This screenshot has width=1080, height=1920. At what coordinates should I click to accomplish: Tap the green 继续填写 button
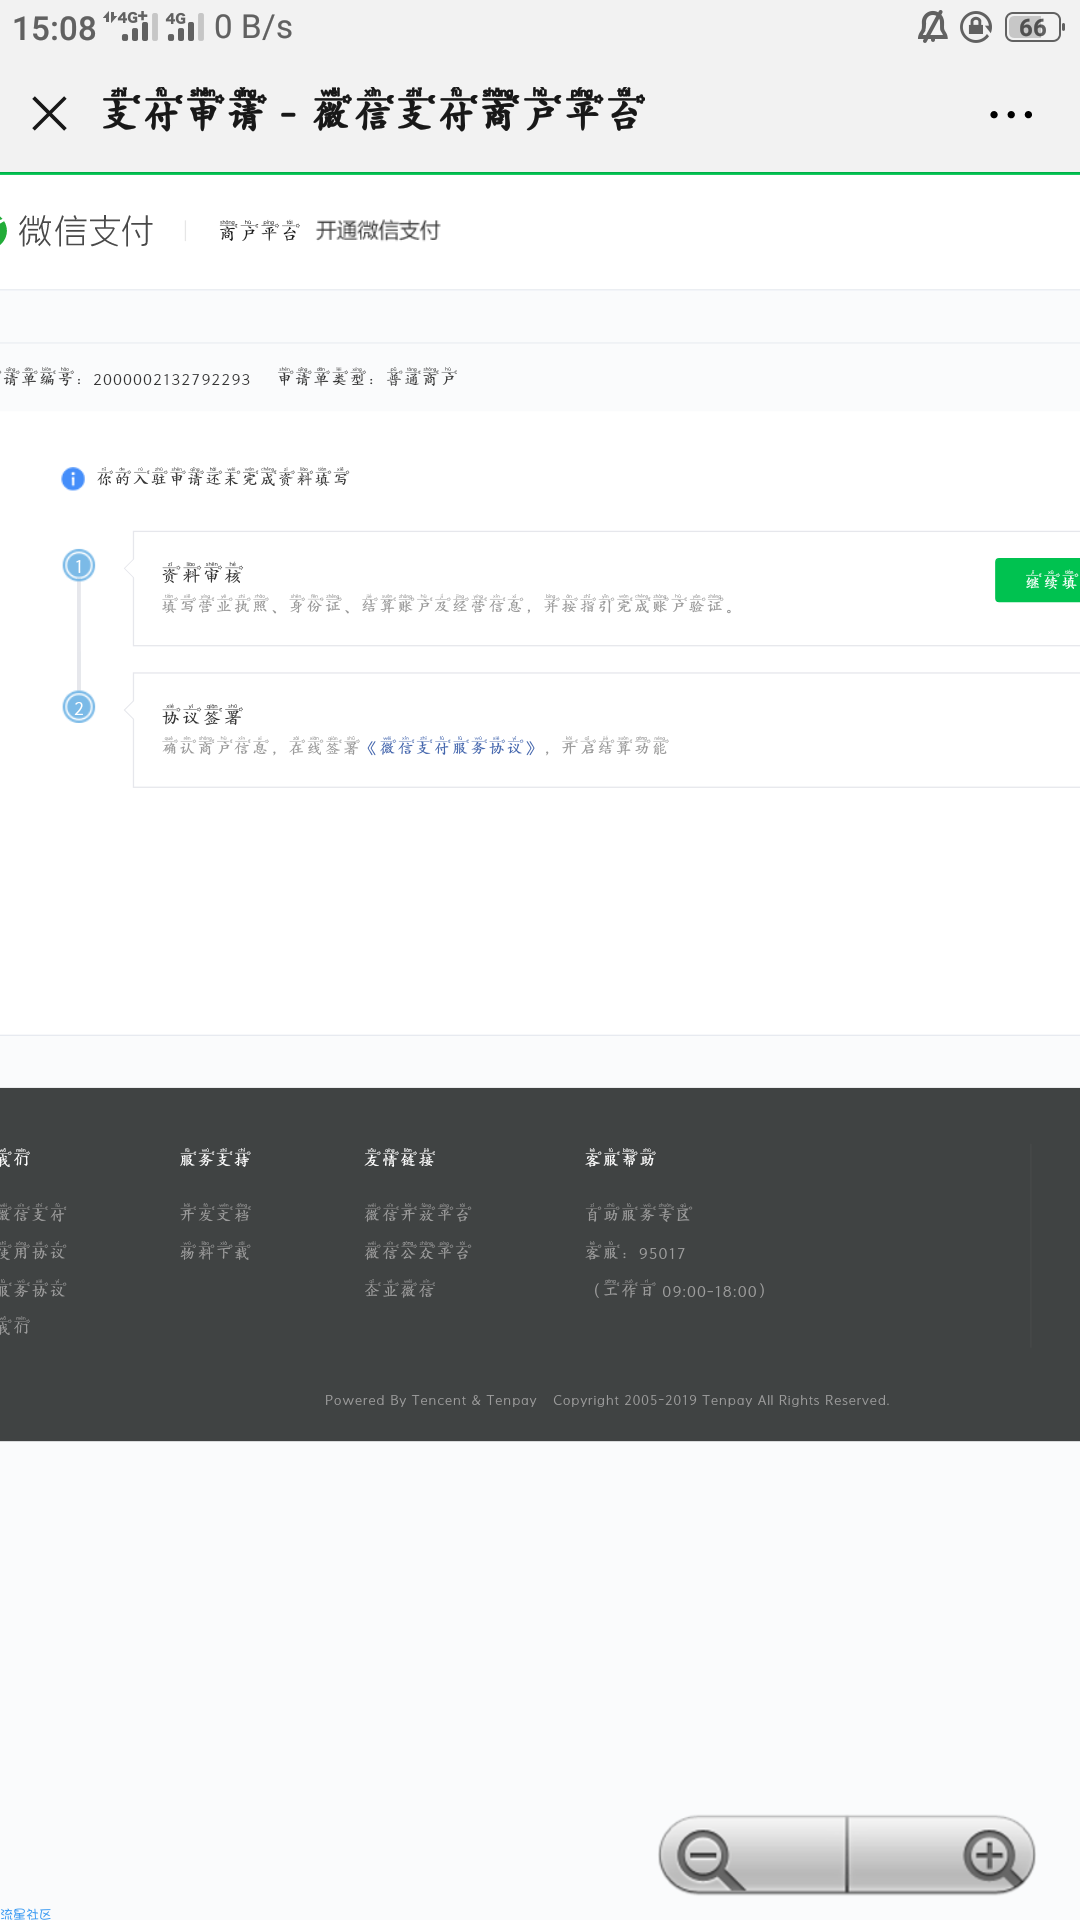click(x=1038, y=580)
